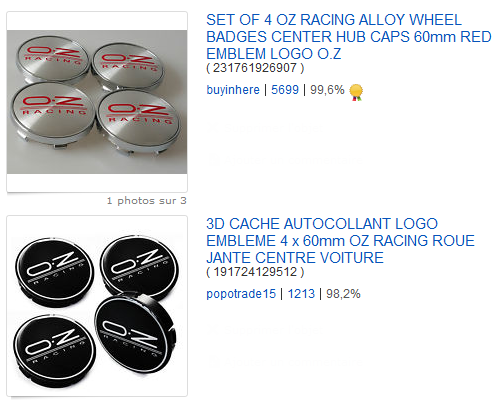Open feedback score 5699
The image size is (500, 408).
click(285, 90)
